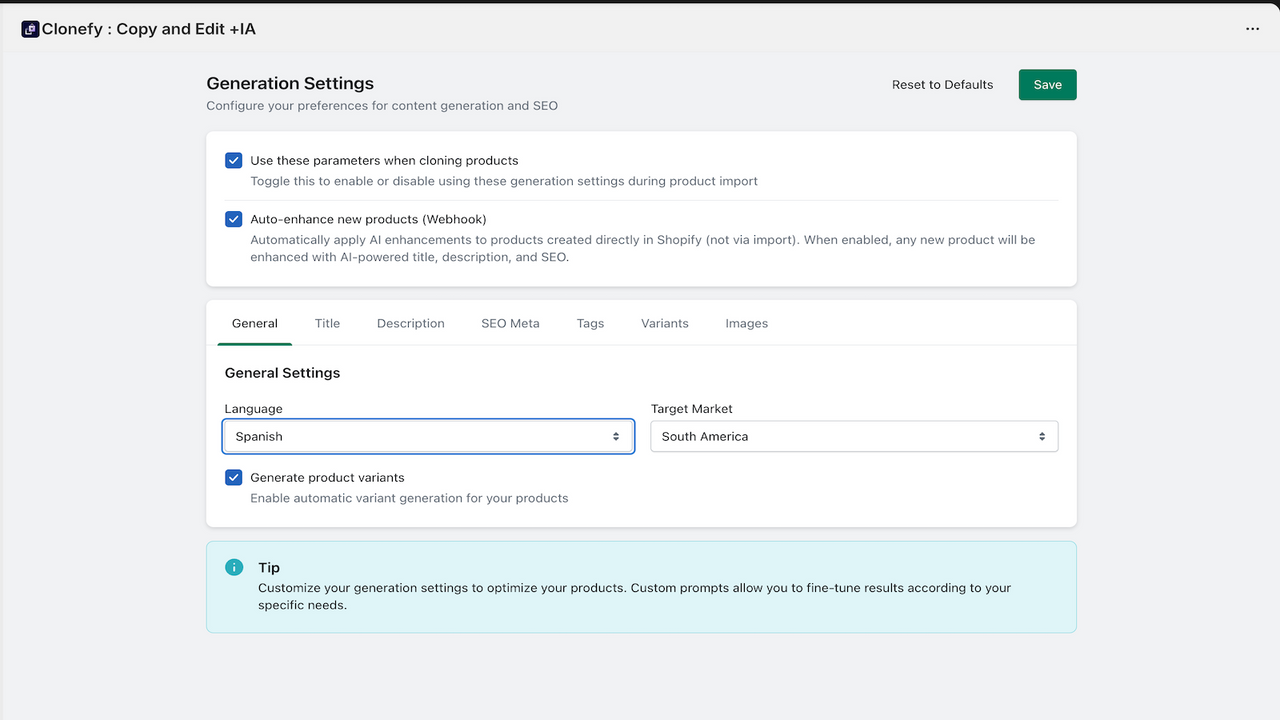Open the Language dropdown showing Spanish
Screen dimensions: 1280x720
click(x=429, y=436)
